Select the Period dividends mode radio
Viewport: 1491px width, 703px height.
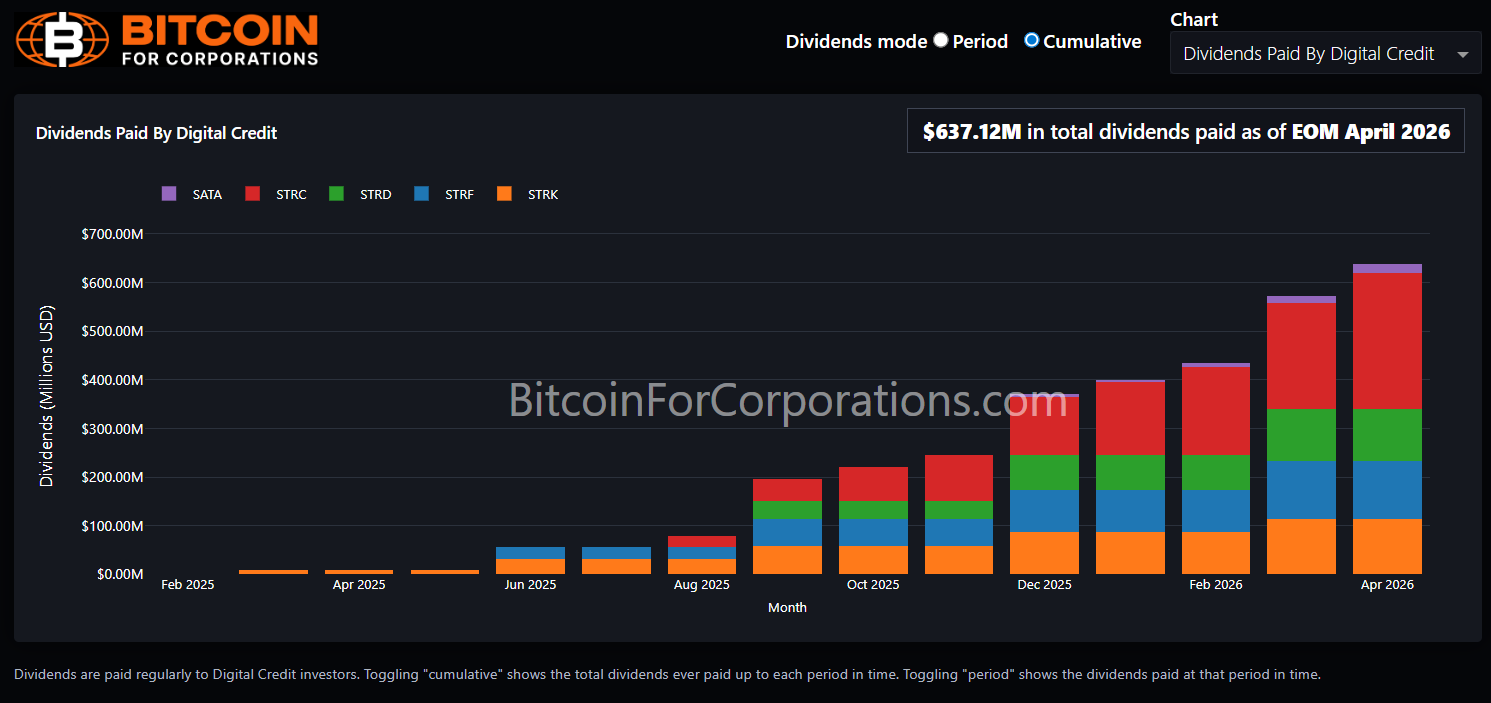pos(941,41)
